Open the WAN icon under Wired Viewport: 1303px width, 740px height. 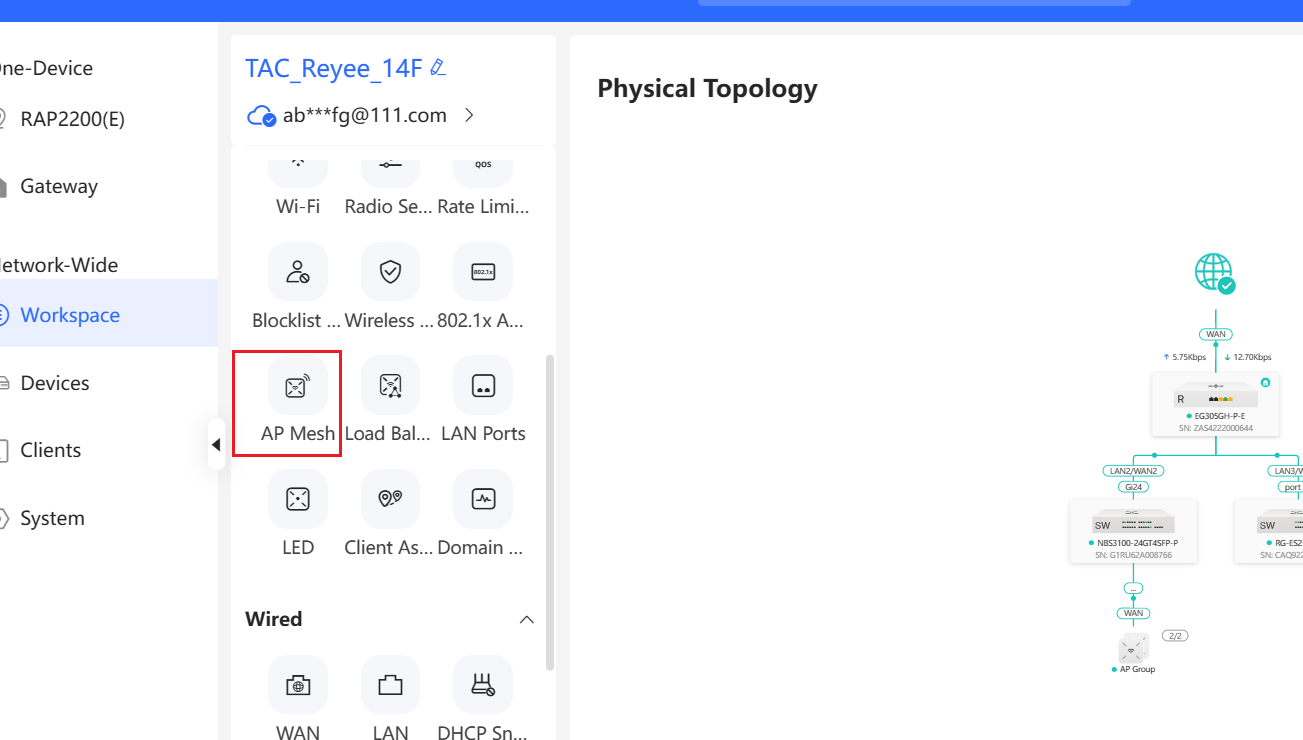pyautogui.click(x=297, y=685)
